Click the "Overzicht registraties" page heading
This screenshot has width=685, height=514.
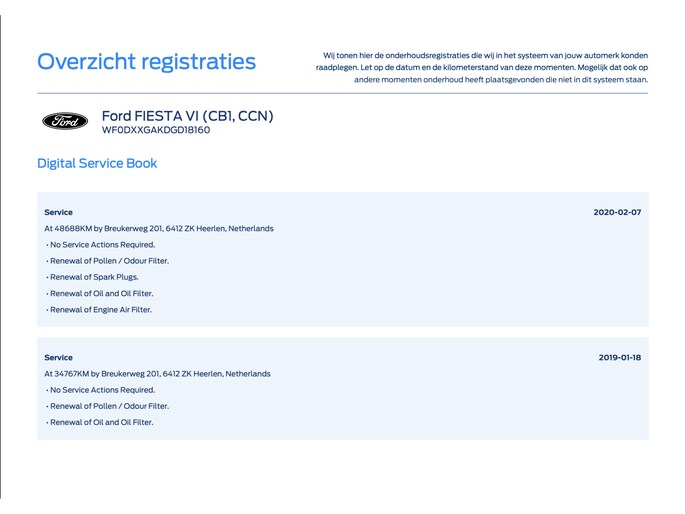(x=146, y=62)
